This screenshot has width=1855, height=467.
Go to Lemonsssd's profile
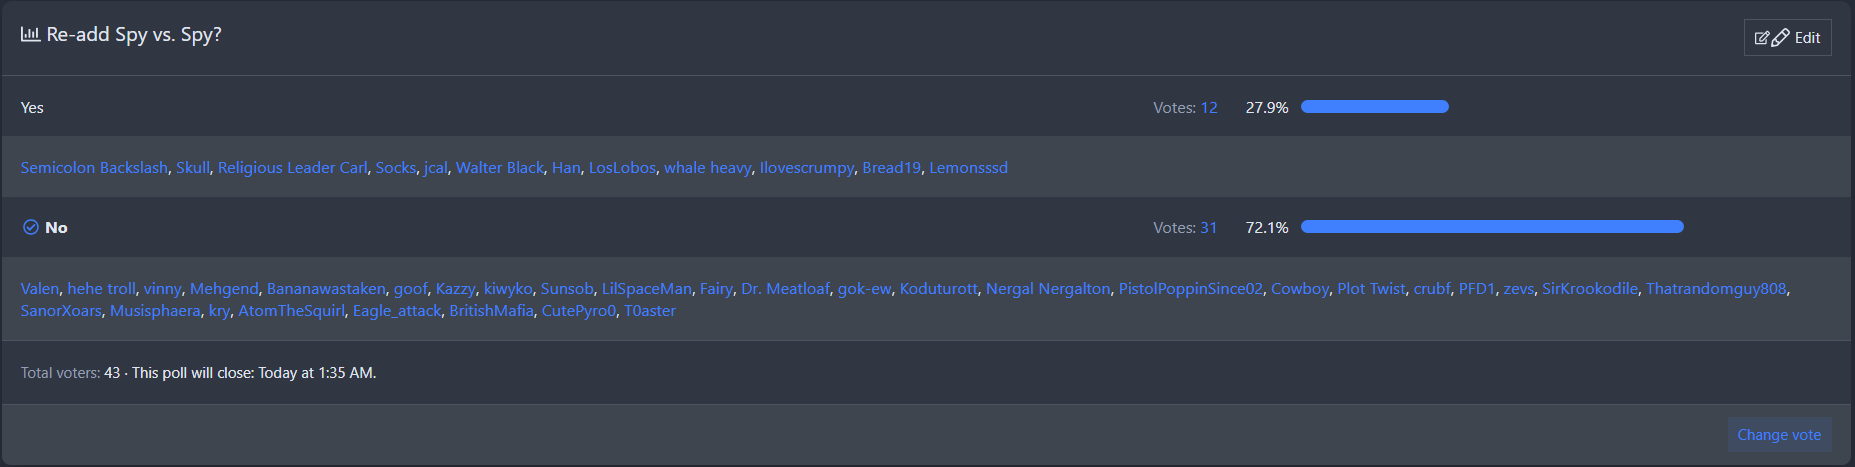(x=968, y=168)
